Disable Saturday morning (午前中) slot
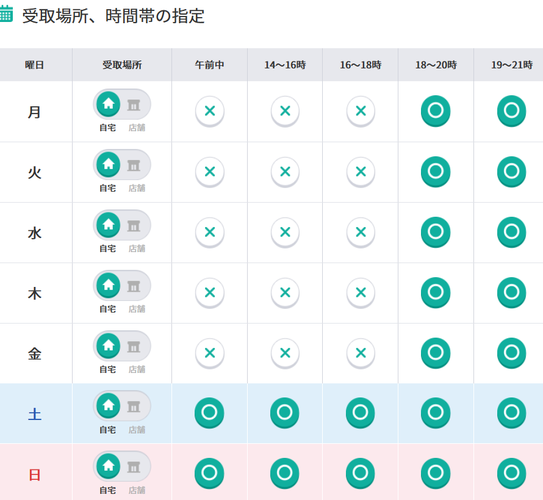This screenshot has height=500, width=543. tap(210, 413)
